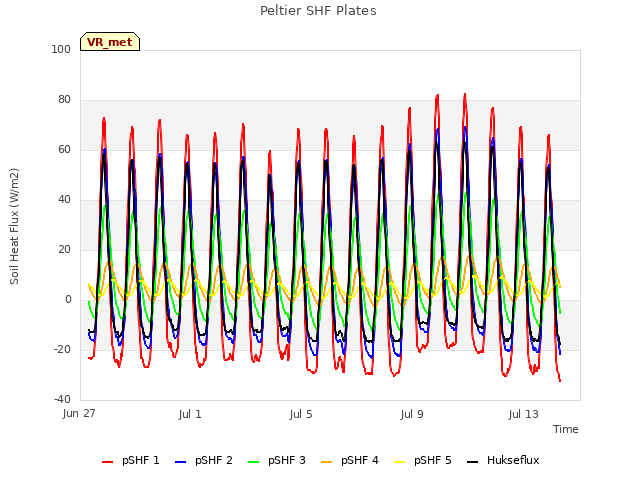Click the Soil Heat Flux axis title
The height and width of the screenshot is (480, 640).
pyautogui.click(x=14, y=226)
